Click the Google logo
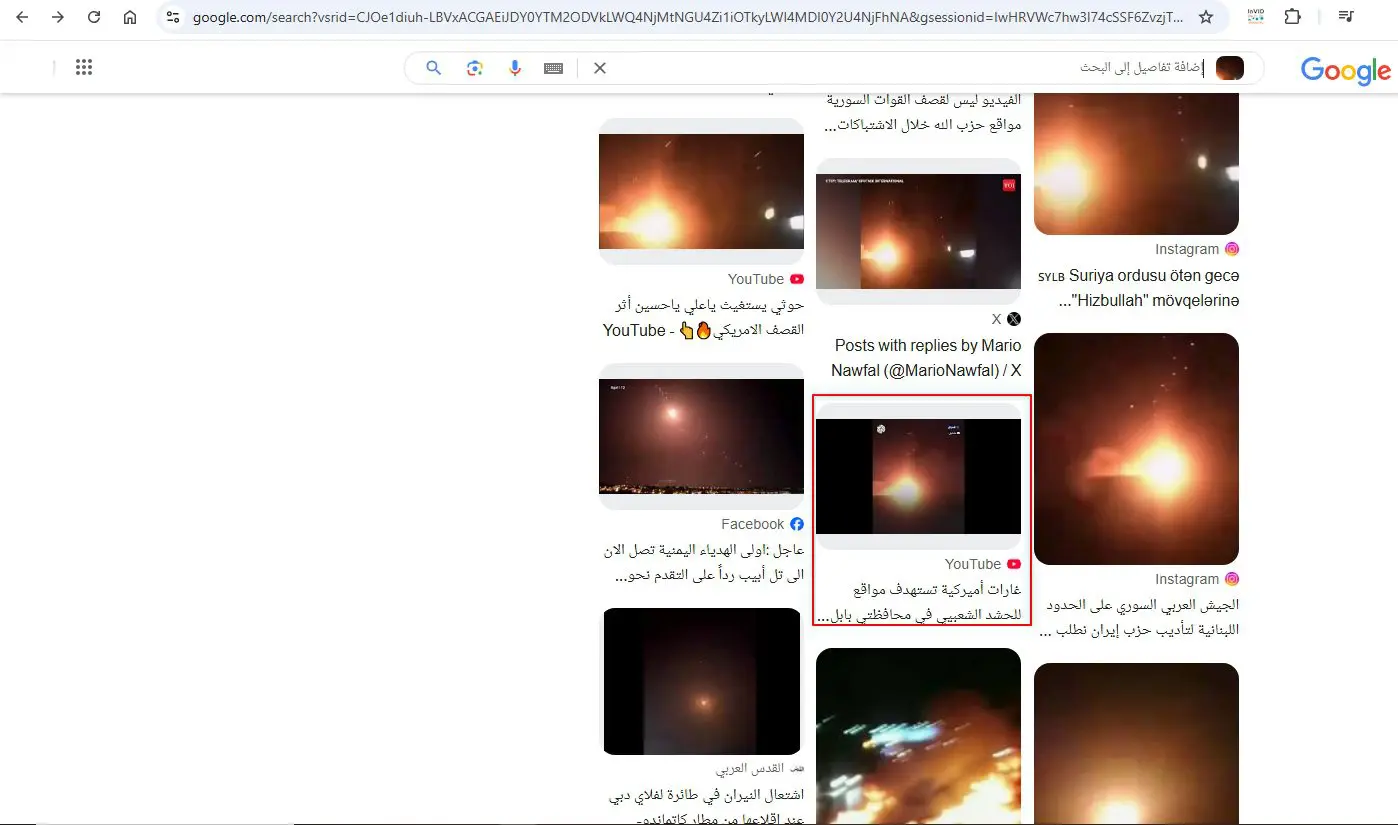The image size is (1398, 825). point(1345,70)
